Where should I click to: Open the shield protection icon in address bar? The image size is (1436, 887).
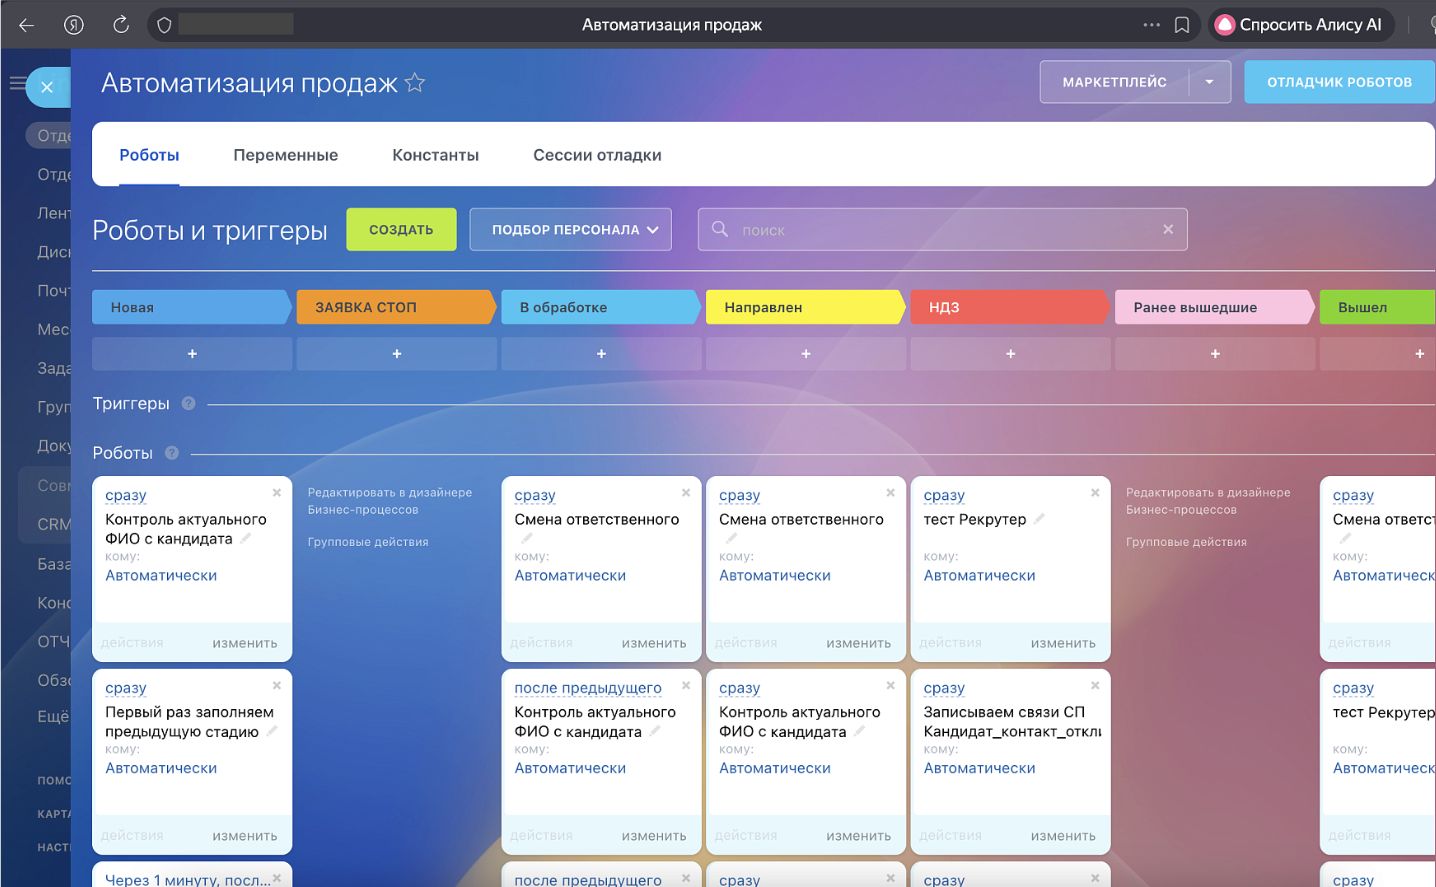[165, 25]
